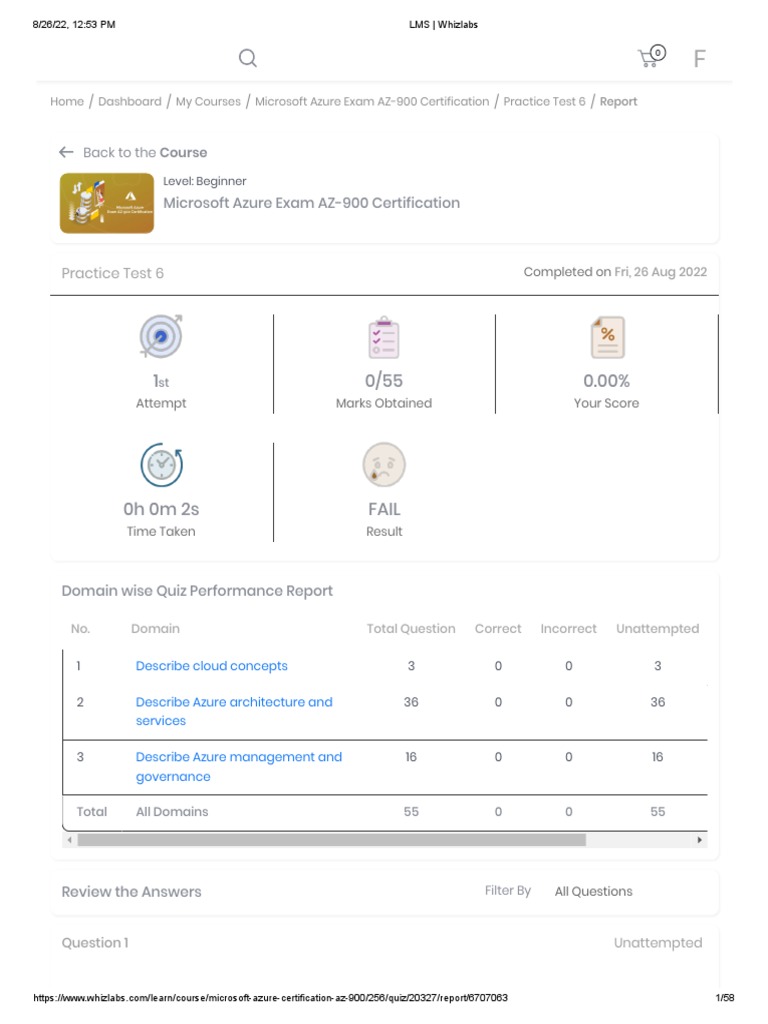Open Dashboard from the breadcrumb
The image size is (768, 1024).
(x=129, y=101)
